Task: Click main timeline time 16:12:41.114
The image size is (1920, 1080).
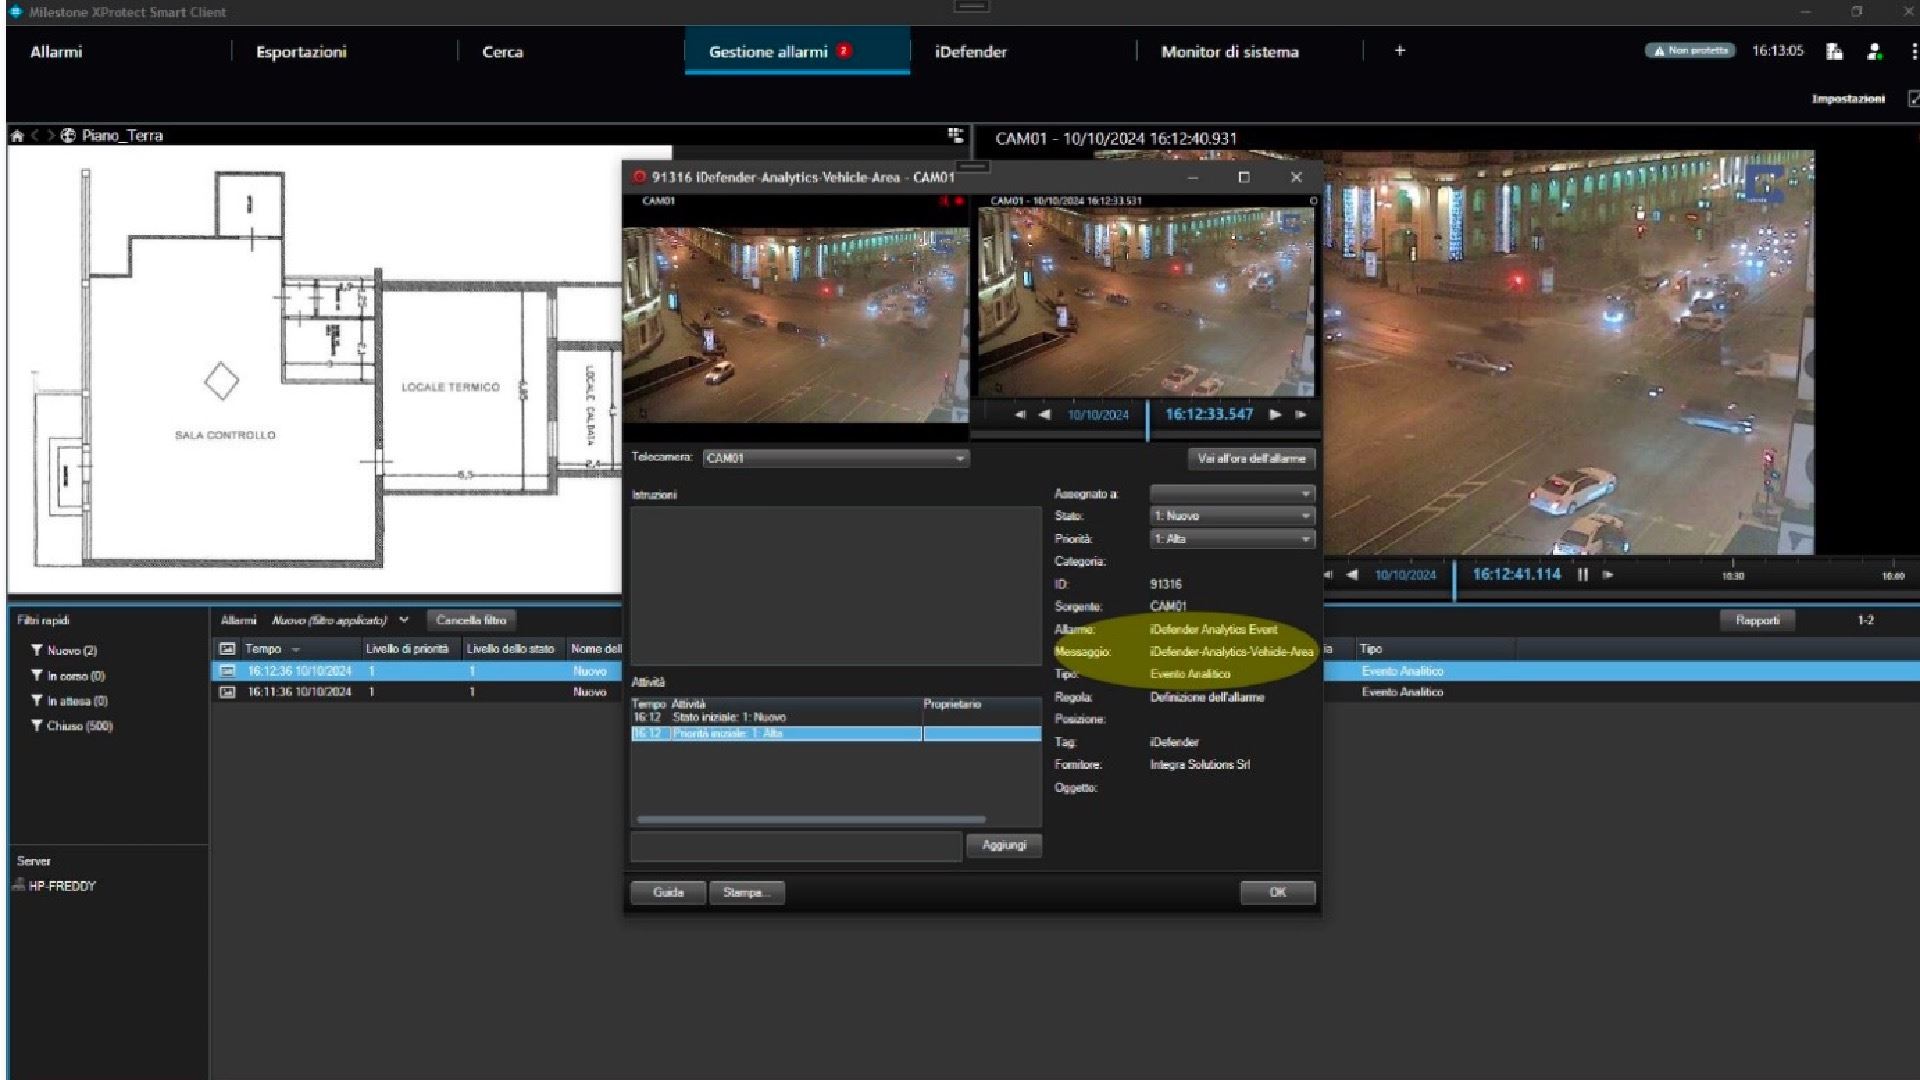Action: tap(1516, 575)
